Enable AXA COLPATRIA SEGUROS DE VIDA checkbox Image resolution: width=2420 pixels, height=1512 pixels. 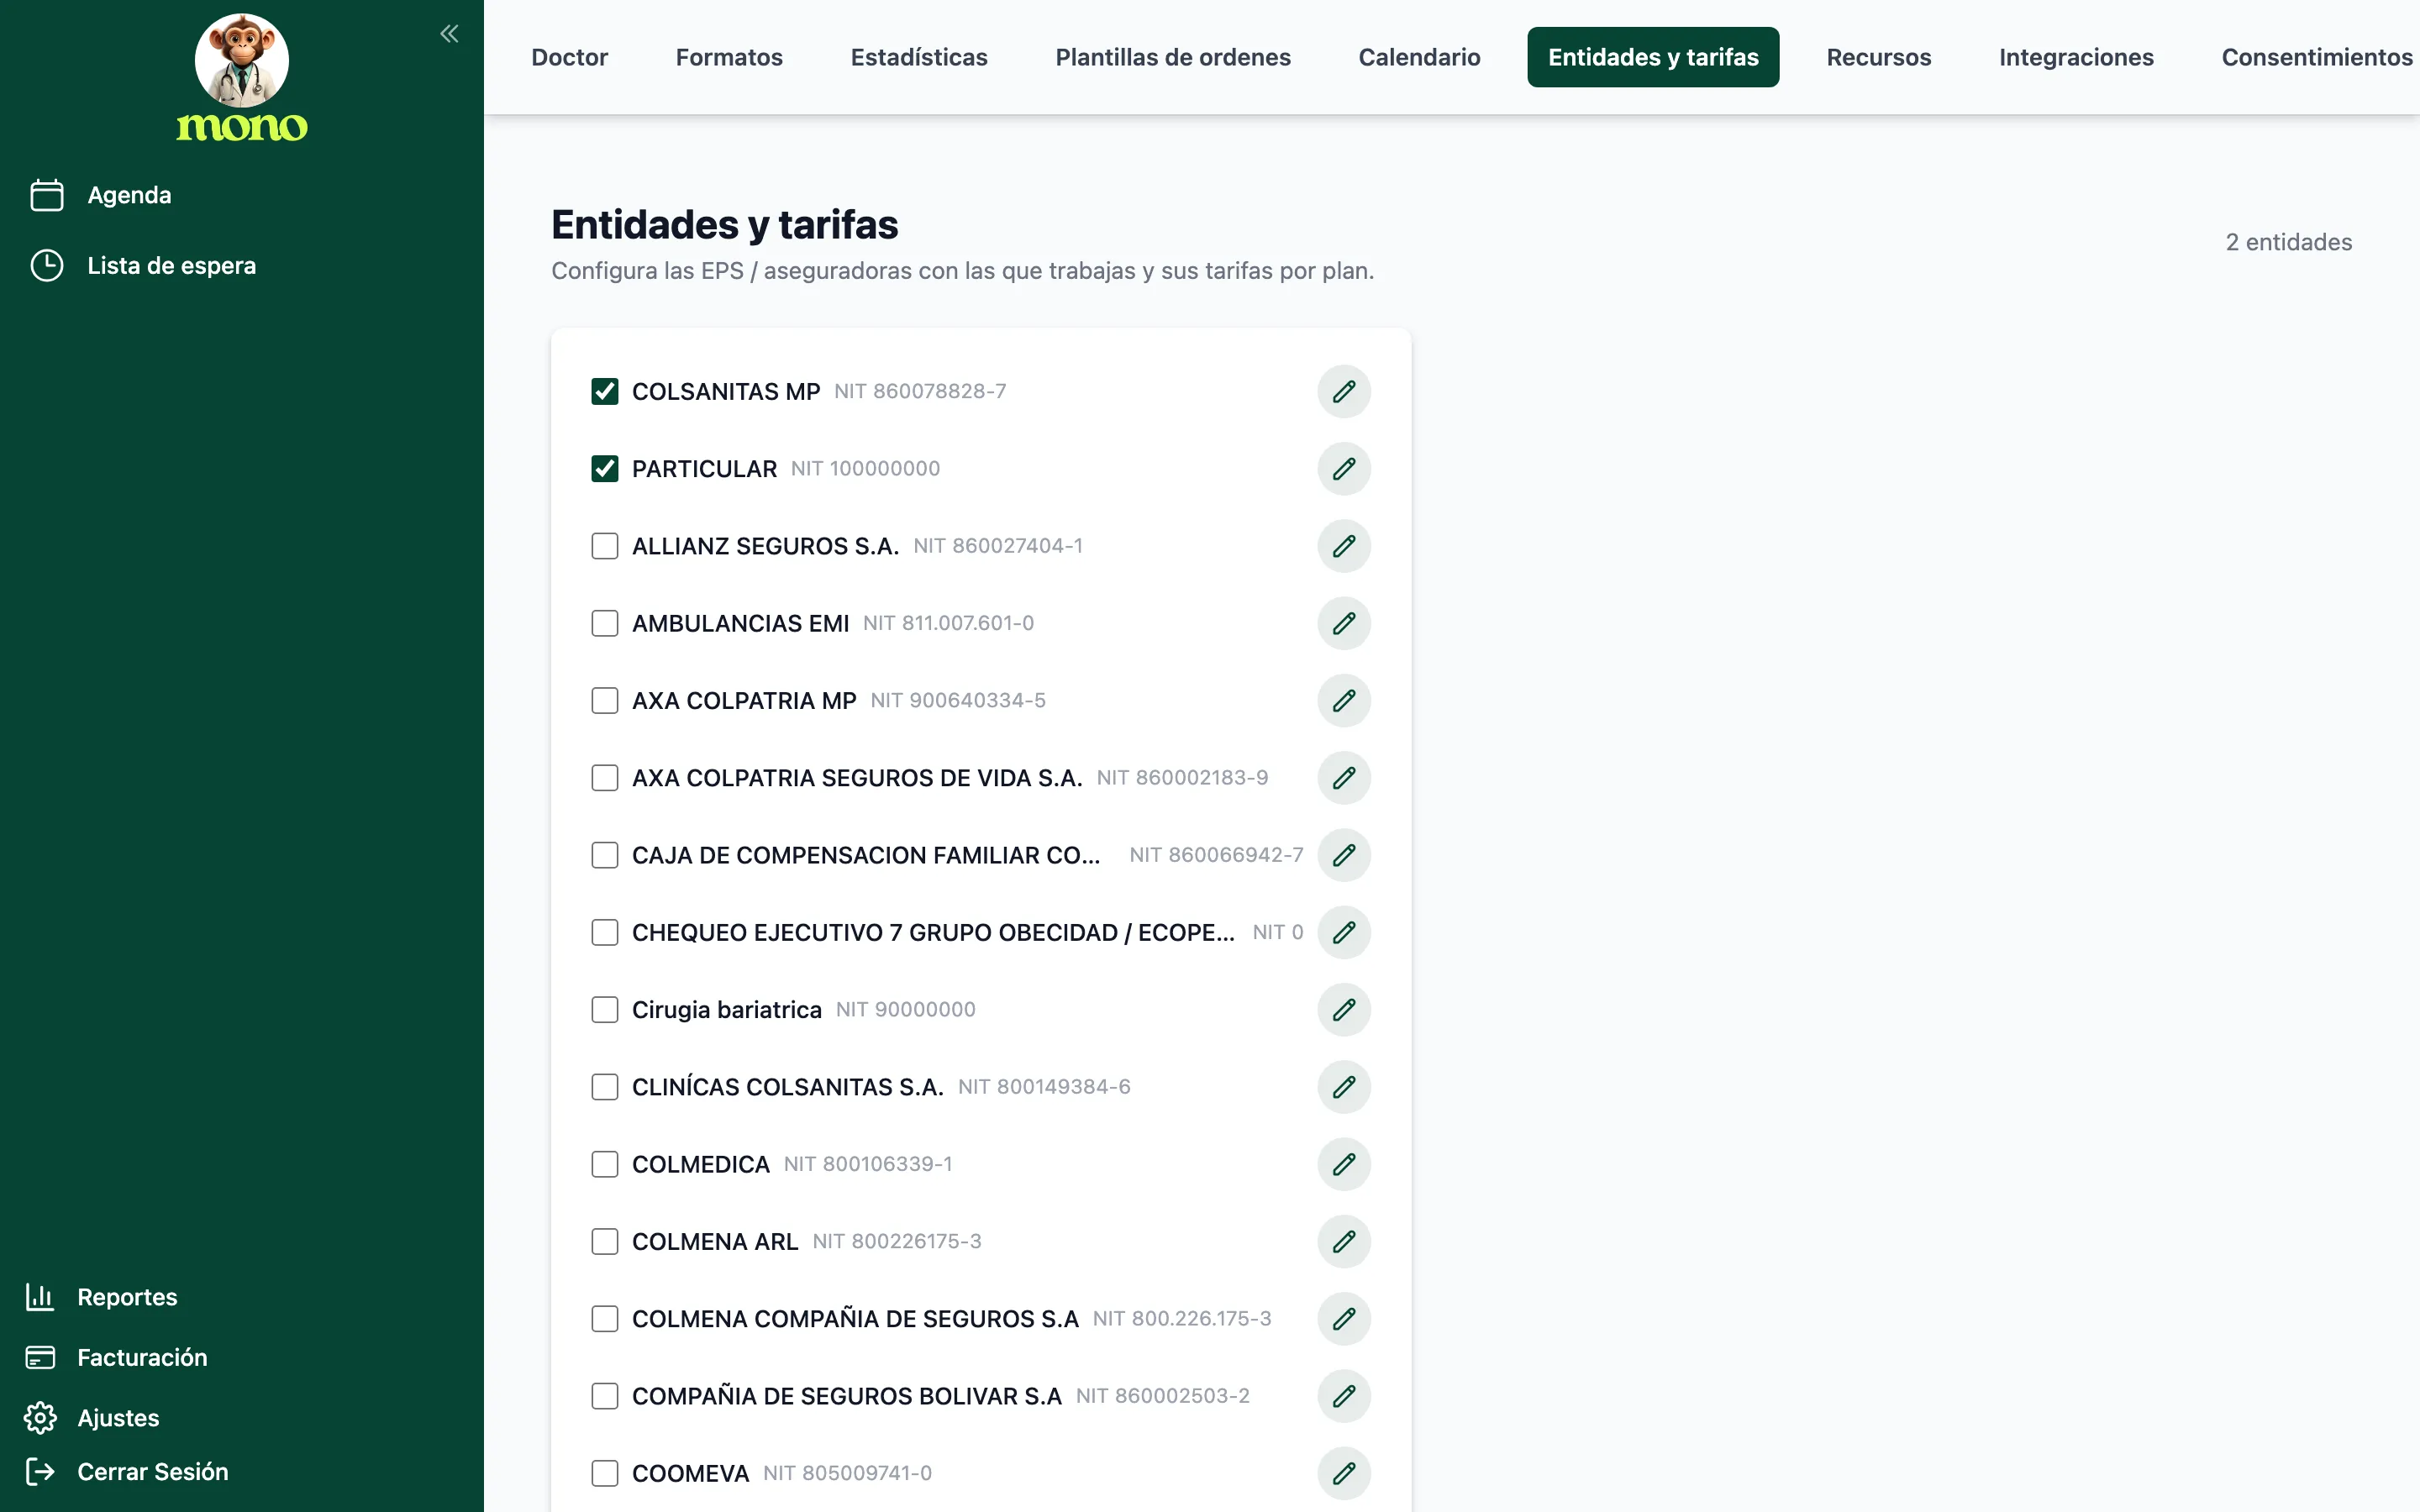click(605, 778)
